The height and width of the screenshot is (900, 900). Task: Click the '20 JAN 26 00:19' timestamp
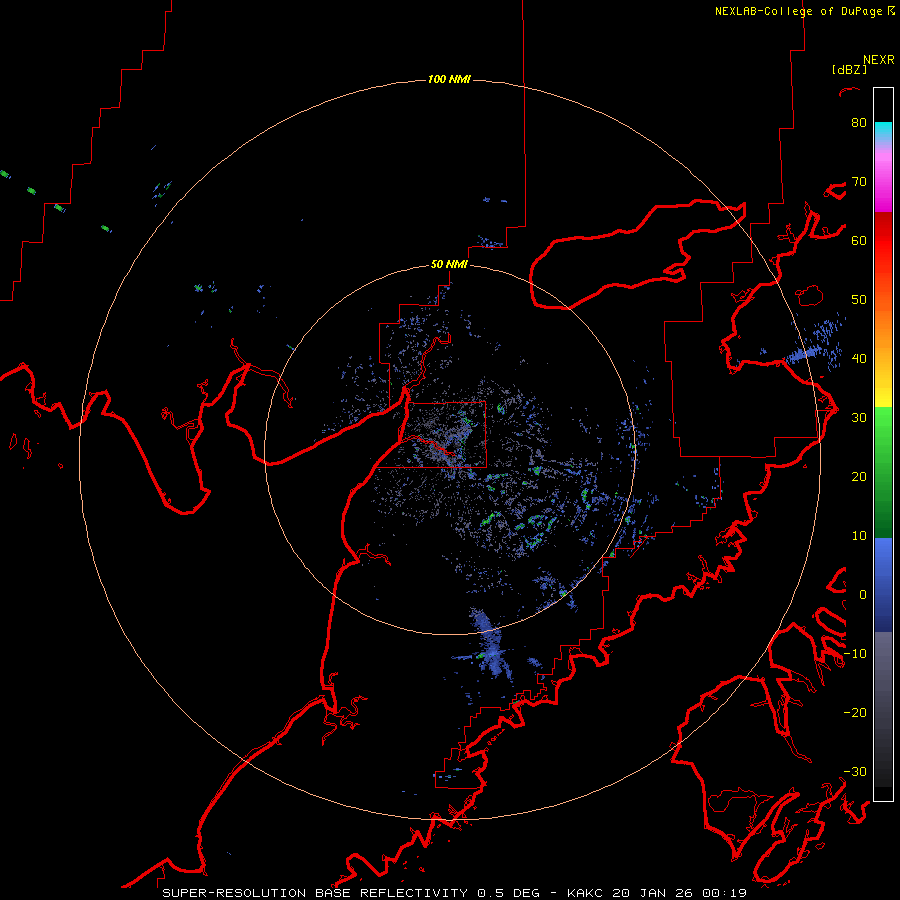point(680,893)
